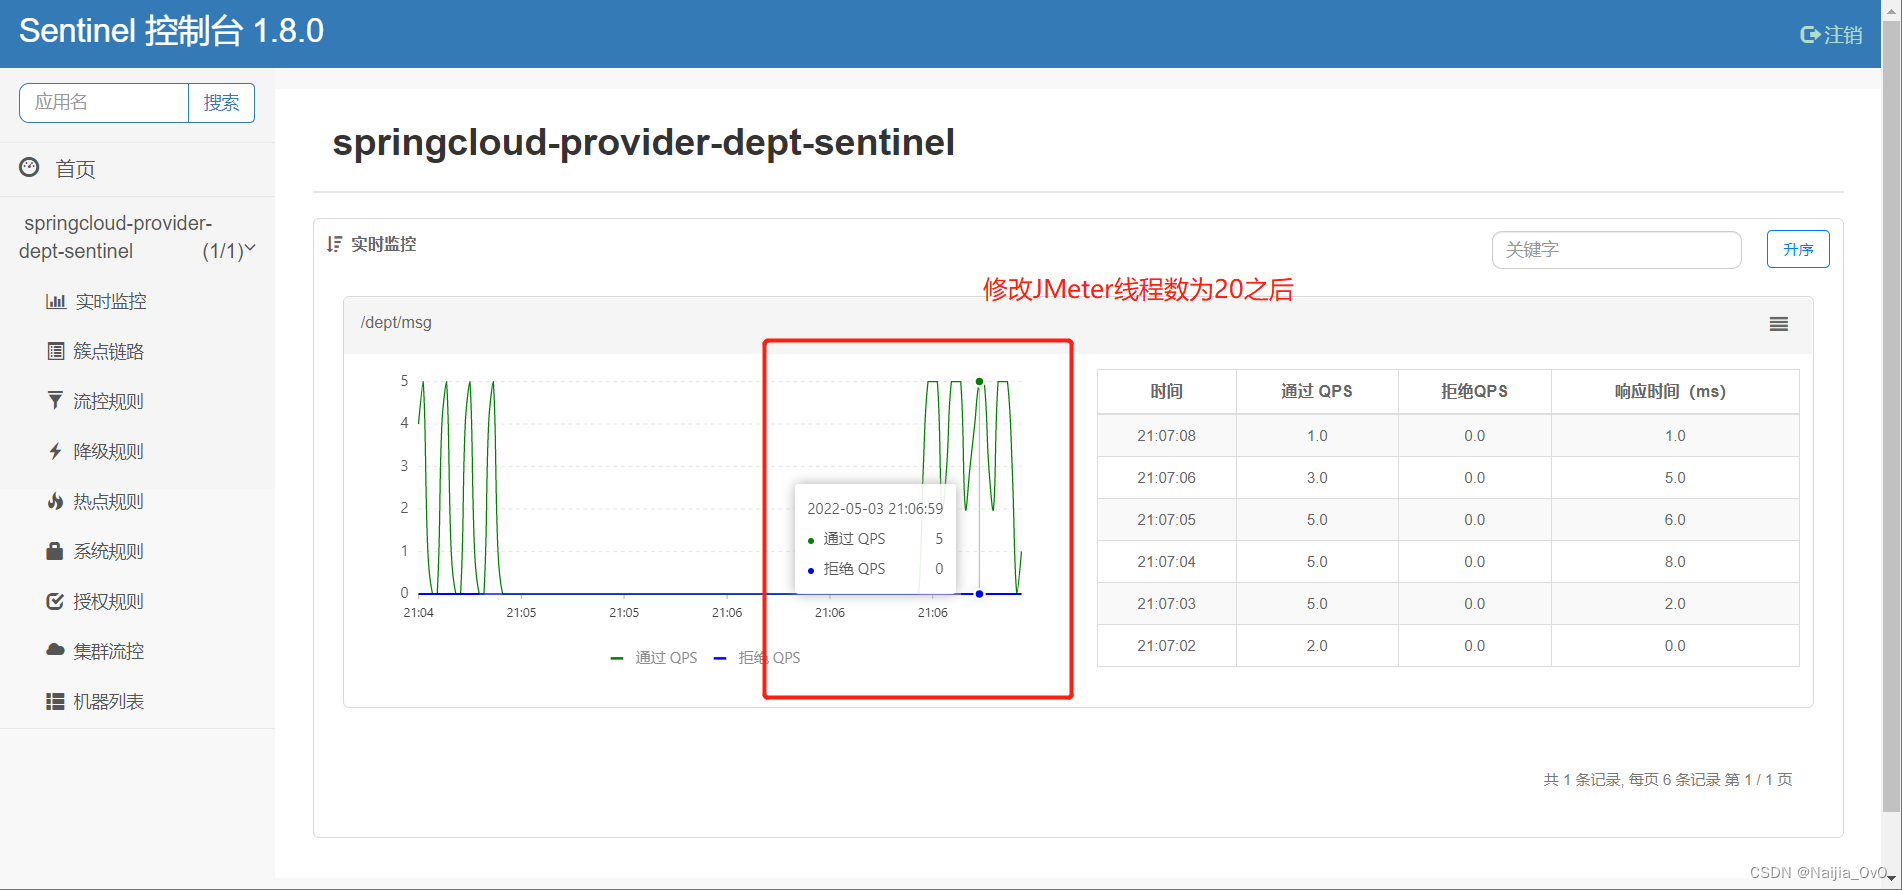Toggle the 通过 QPS legend series
This screenshot has width=1902, height=890.
click(654, 657)
